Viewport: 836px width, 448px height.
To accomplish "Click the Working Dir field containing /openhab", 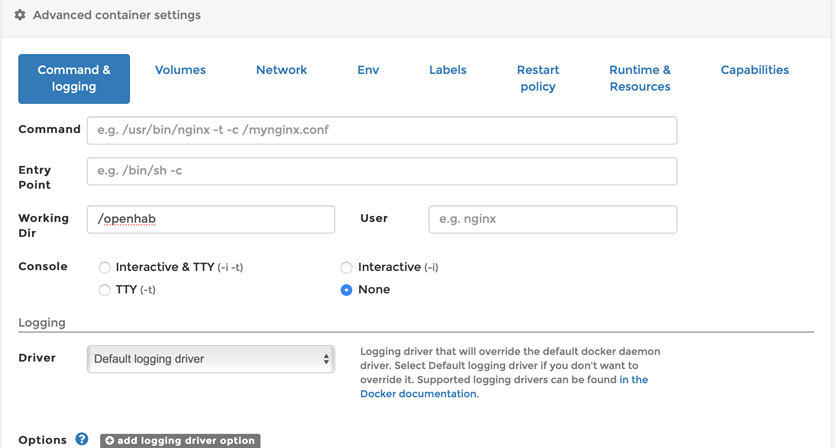I will tap(211, 219).
